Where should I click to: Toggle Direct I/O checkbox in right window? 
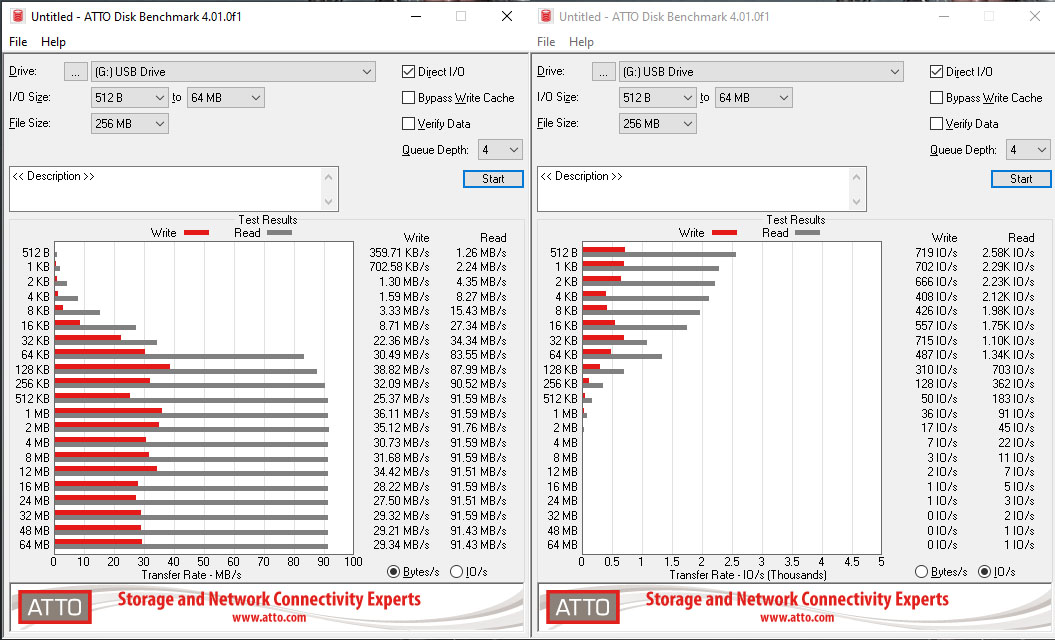tap(937, 71)
